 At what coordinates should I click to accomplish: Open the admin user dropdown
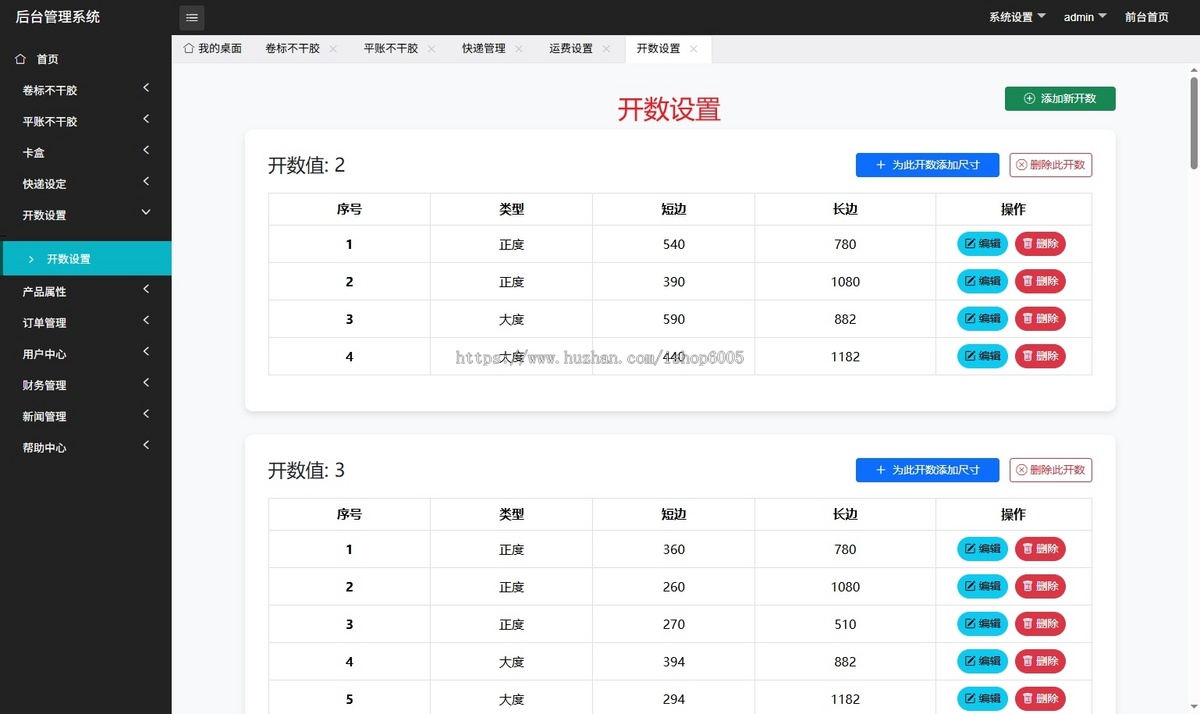coord(1085,17)
